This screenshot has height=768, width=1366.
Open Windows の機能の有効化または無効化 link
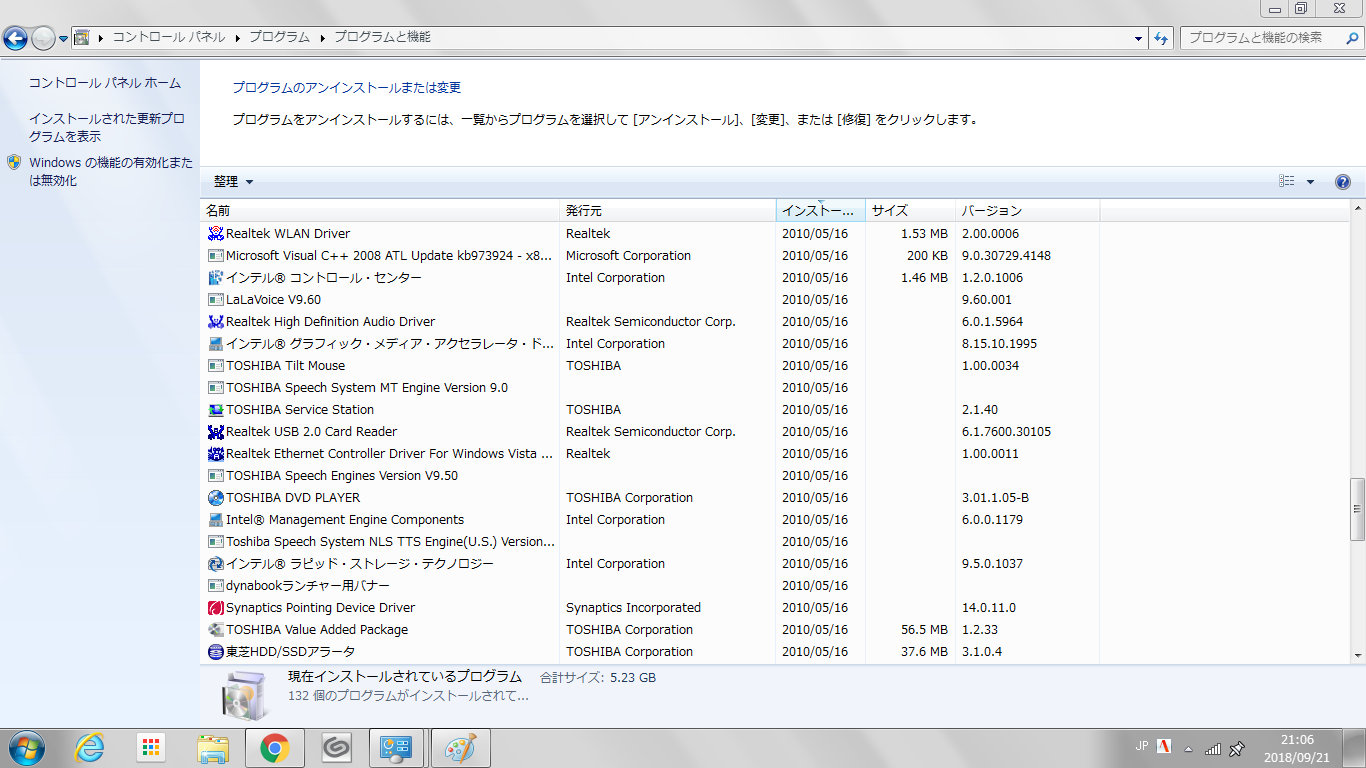[111, 171]
